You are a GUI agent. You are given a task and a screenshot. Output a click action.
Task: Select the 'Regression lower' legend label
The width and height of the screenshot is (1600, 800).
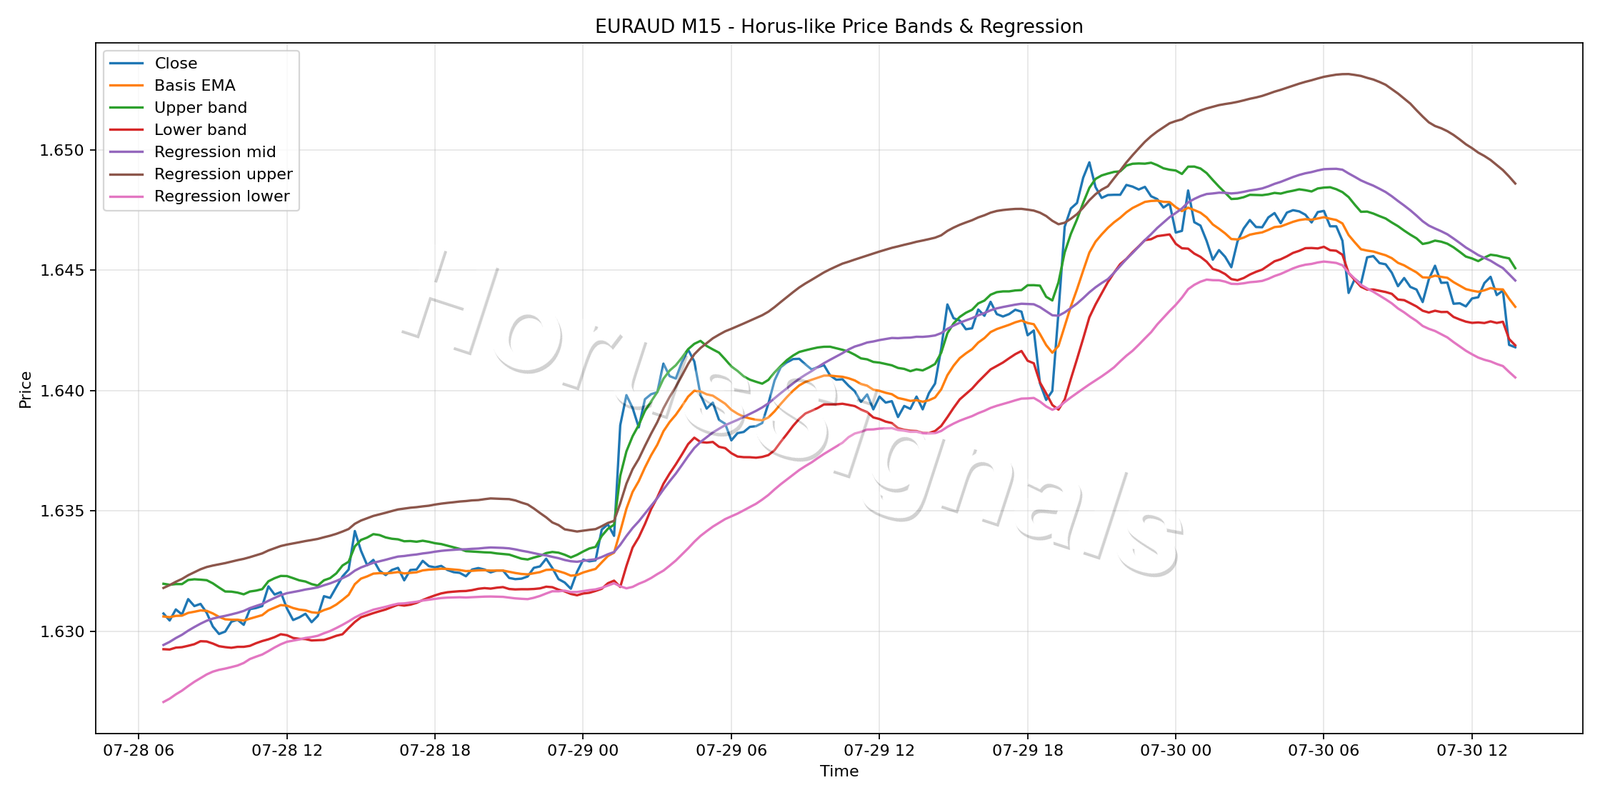pyautogui.click(x=222, y=196)
